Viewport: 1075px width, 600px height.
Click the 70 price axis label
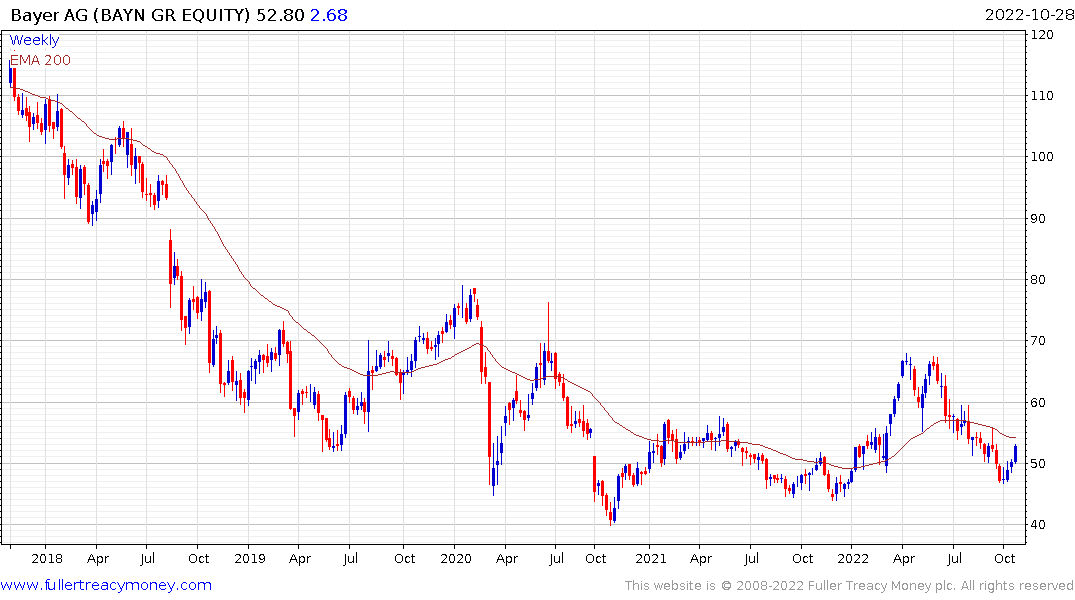pos(1038,341)
